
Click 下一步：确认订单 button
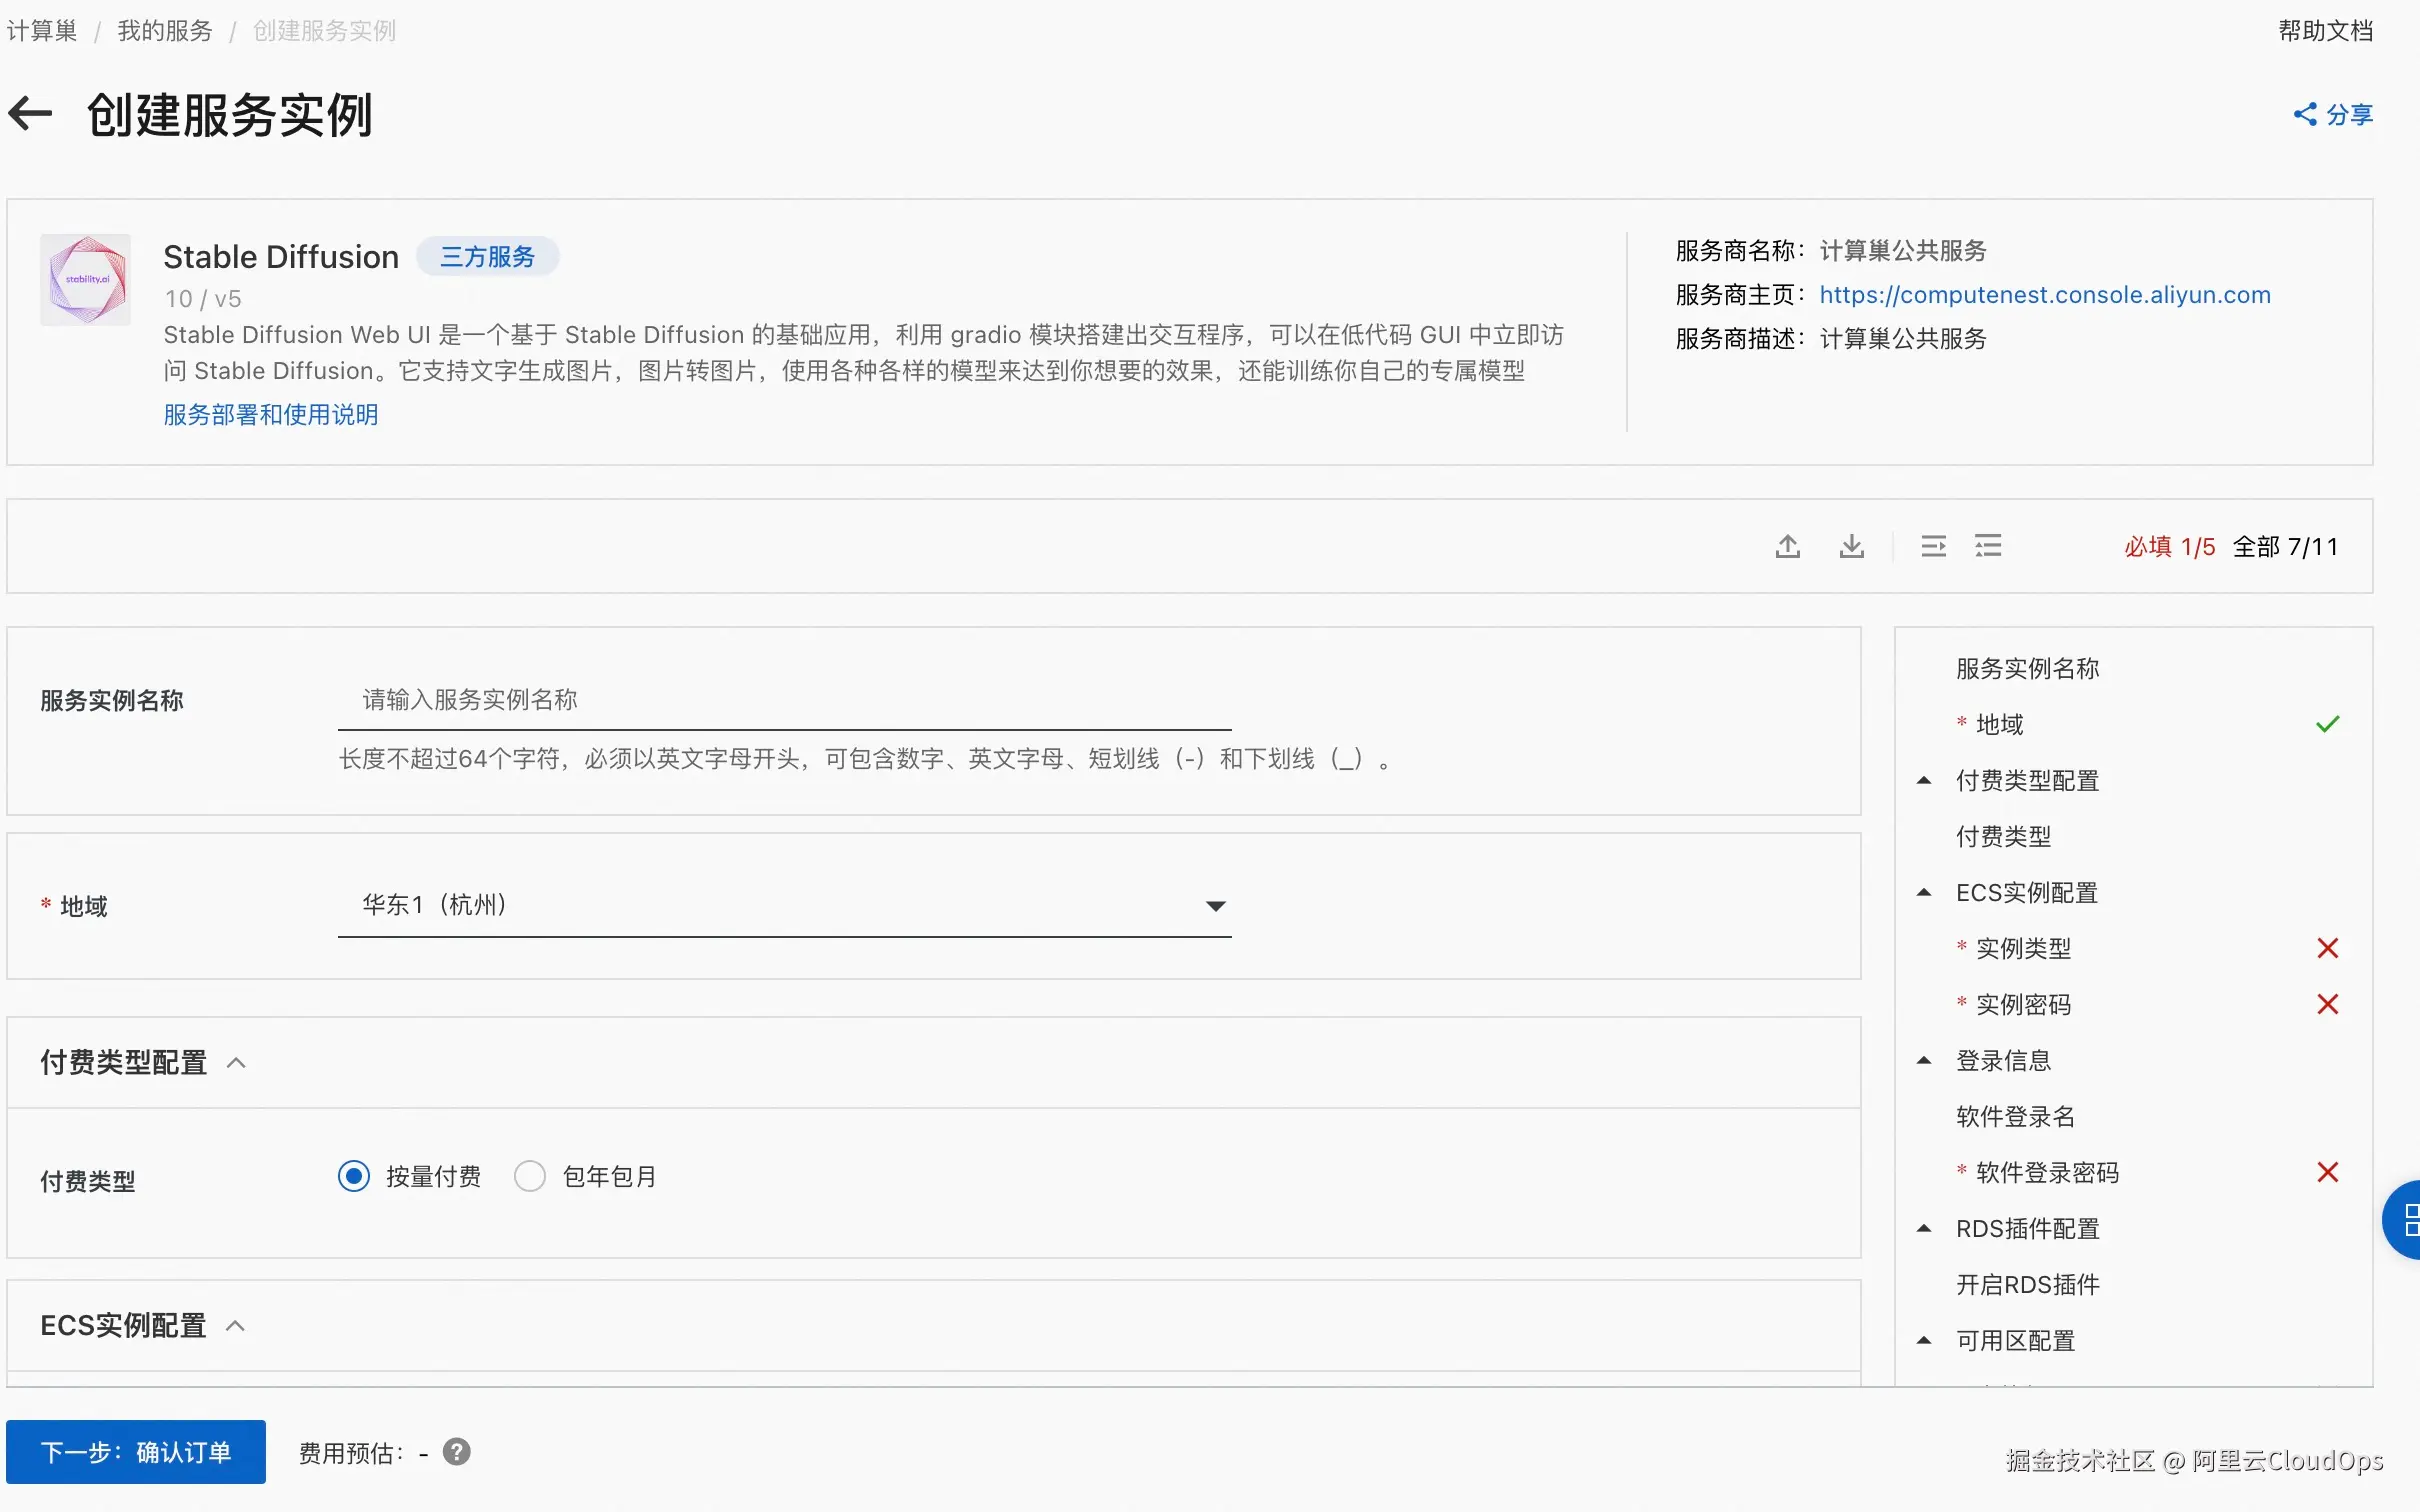136,1452
